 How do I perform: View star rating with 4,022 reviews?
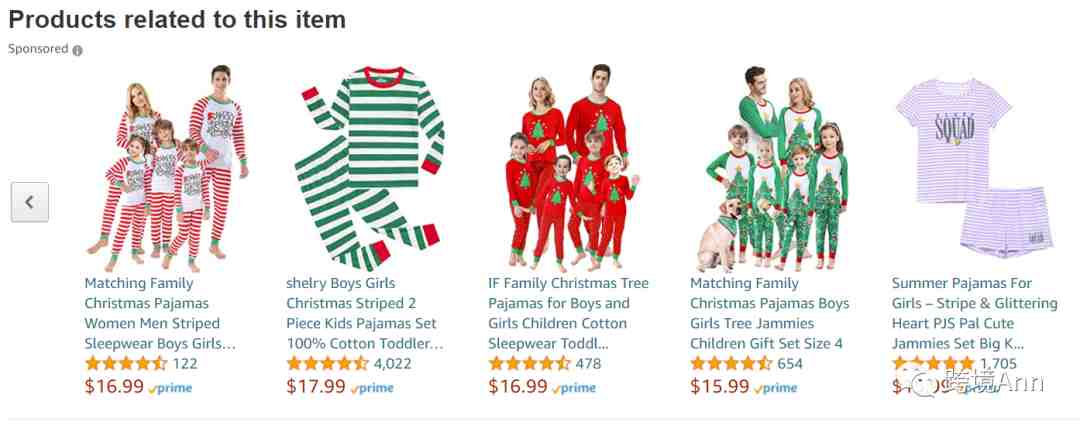click(328, 364)
